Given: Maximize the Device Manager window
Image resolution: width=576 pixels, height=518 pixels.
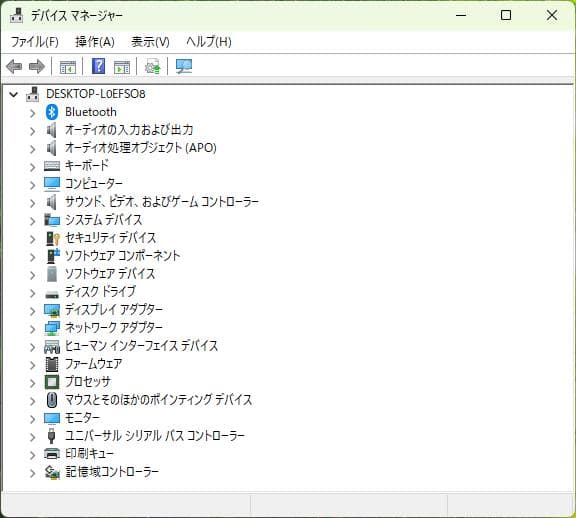Looking at the screenshot, I should (x=506, y=15).
